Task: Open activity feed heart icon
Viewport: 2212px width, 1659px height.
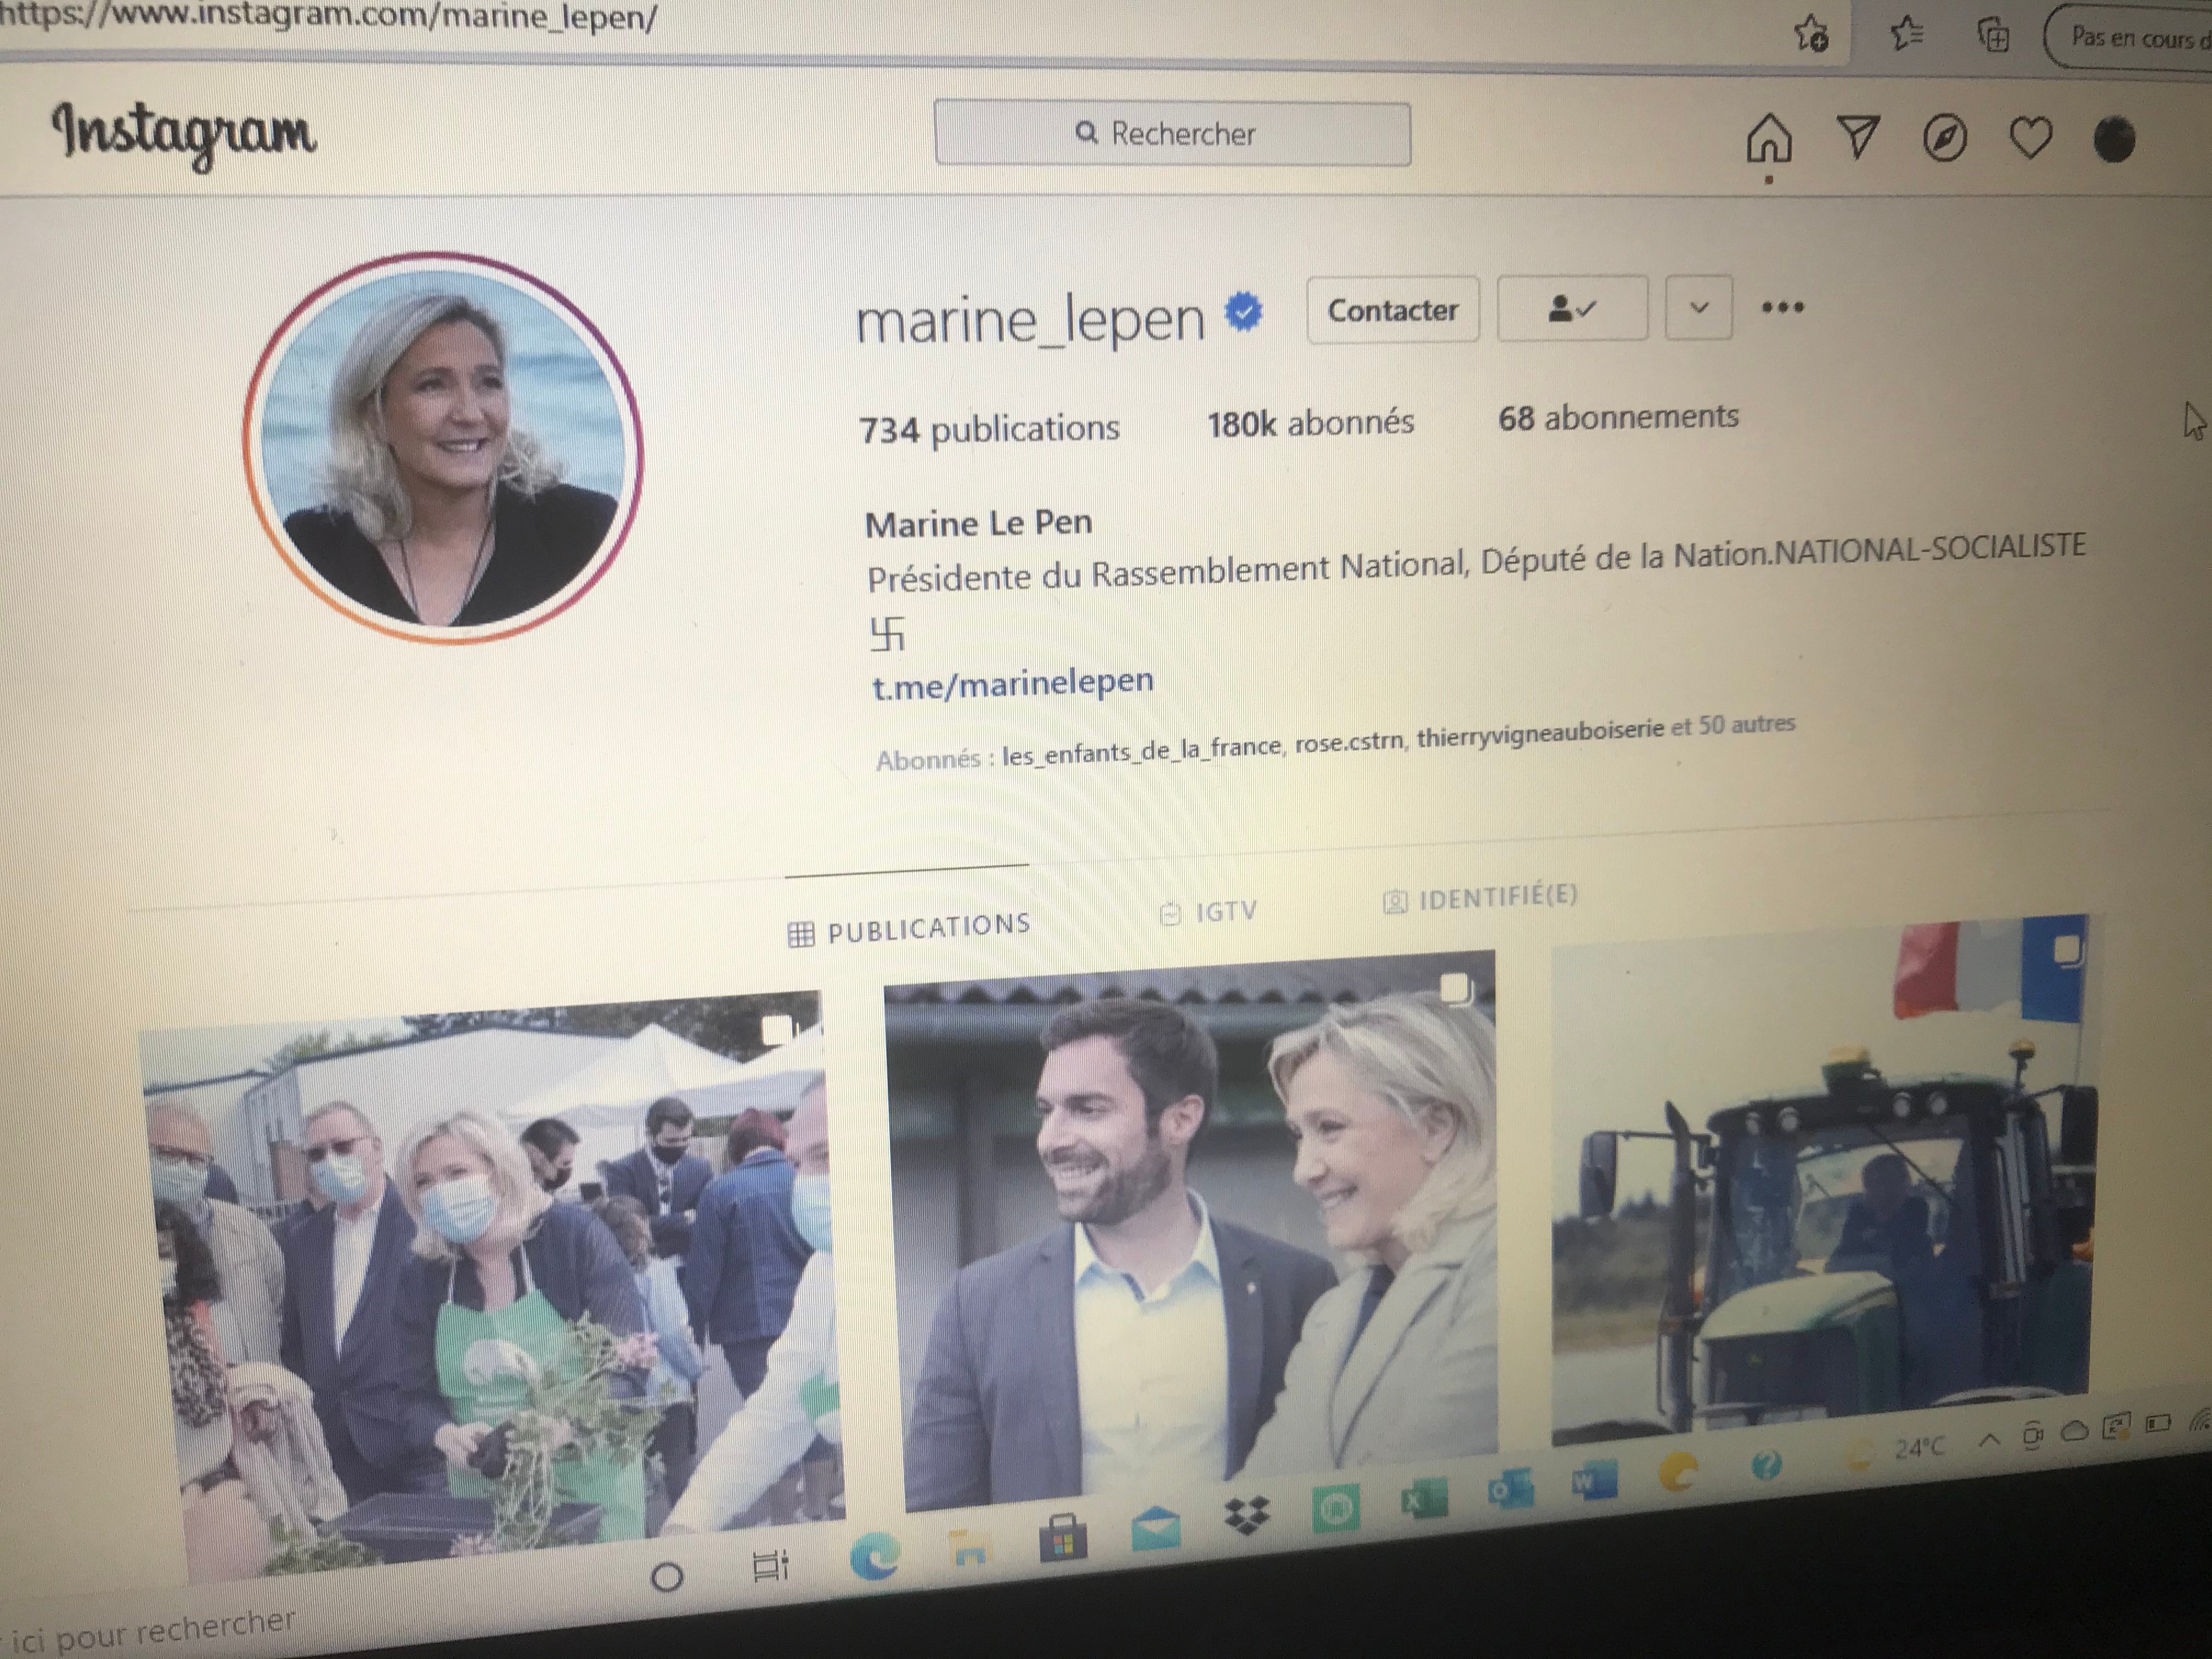Action: click(2031, 138)
